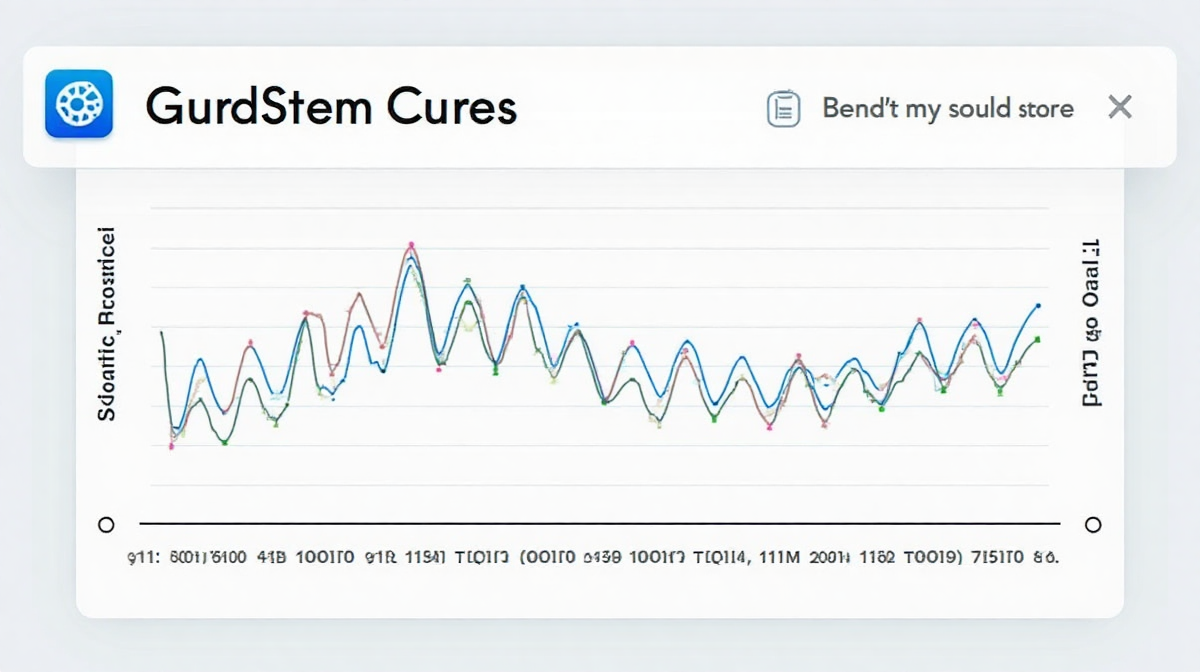Viewport: 1200px width, 672px height.
Task: Grab the left circle handle of the axis
Action: (x=106, y=524)
